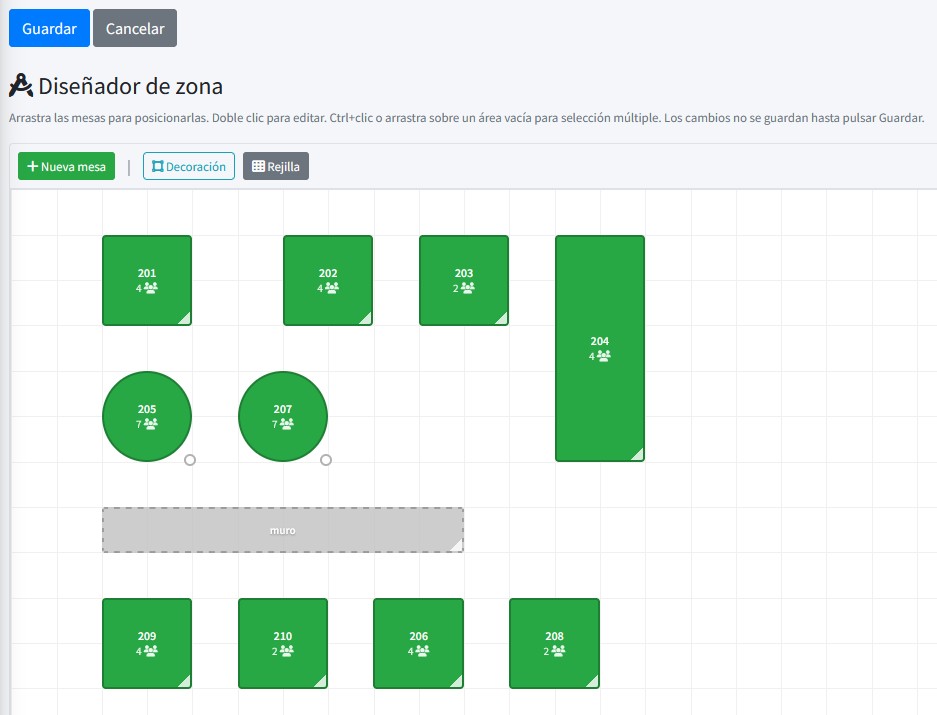
Task: Click the circular resize handle of table 207
Action: tap(326, 460)
